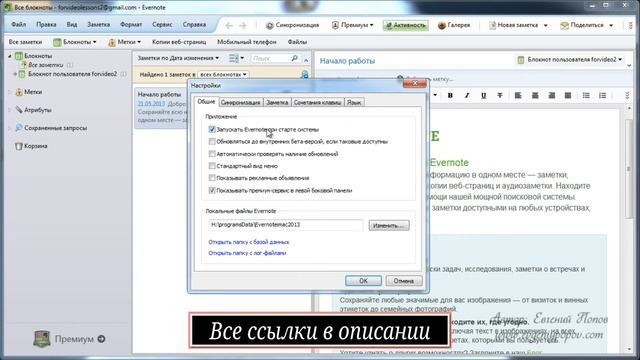Screen dimensions: 640x360
Task: Select Блокнот пользователя forvideo2 in sidebar
Action: click(72, 74)
